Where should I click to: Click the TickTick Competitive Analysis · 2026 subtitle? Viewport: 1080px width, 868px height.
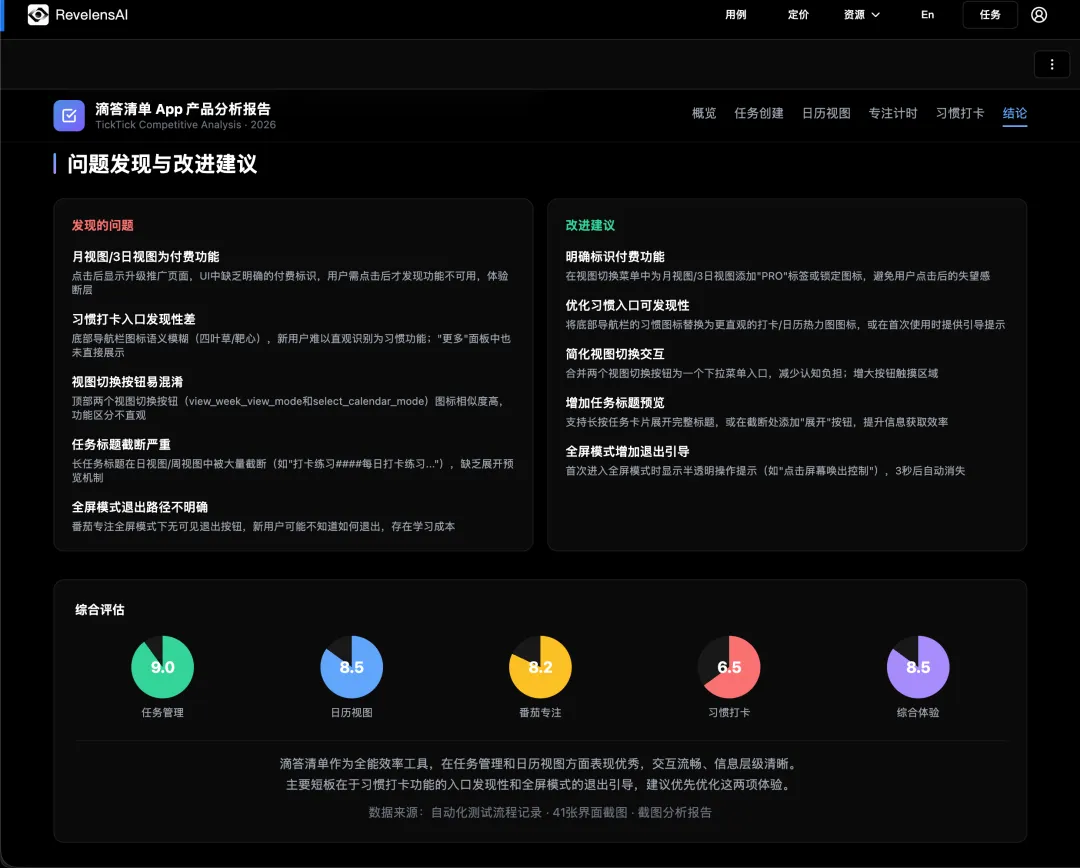coord(185,125)
